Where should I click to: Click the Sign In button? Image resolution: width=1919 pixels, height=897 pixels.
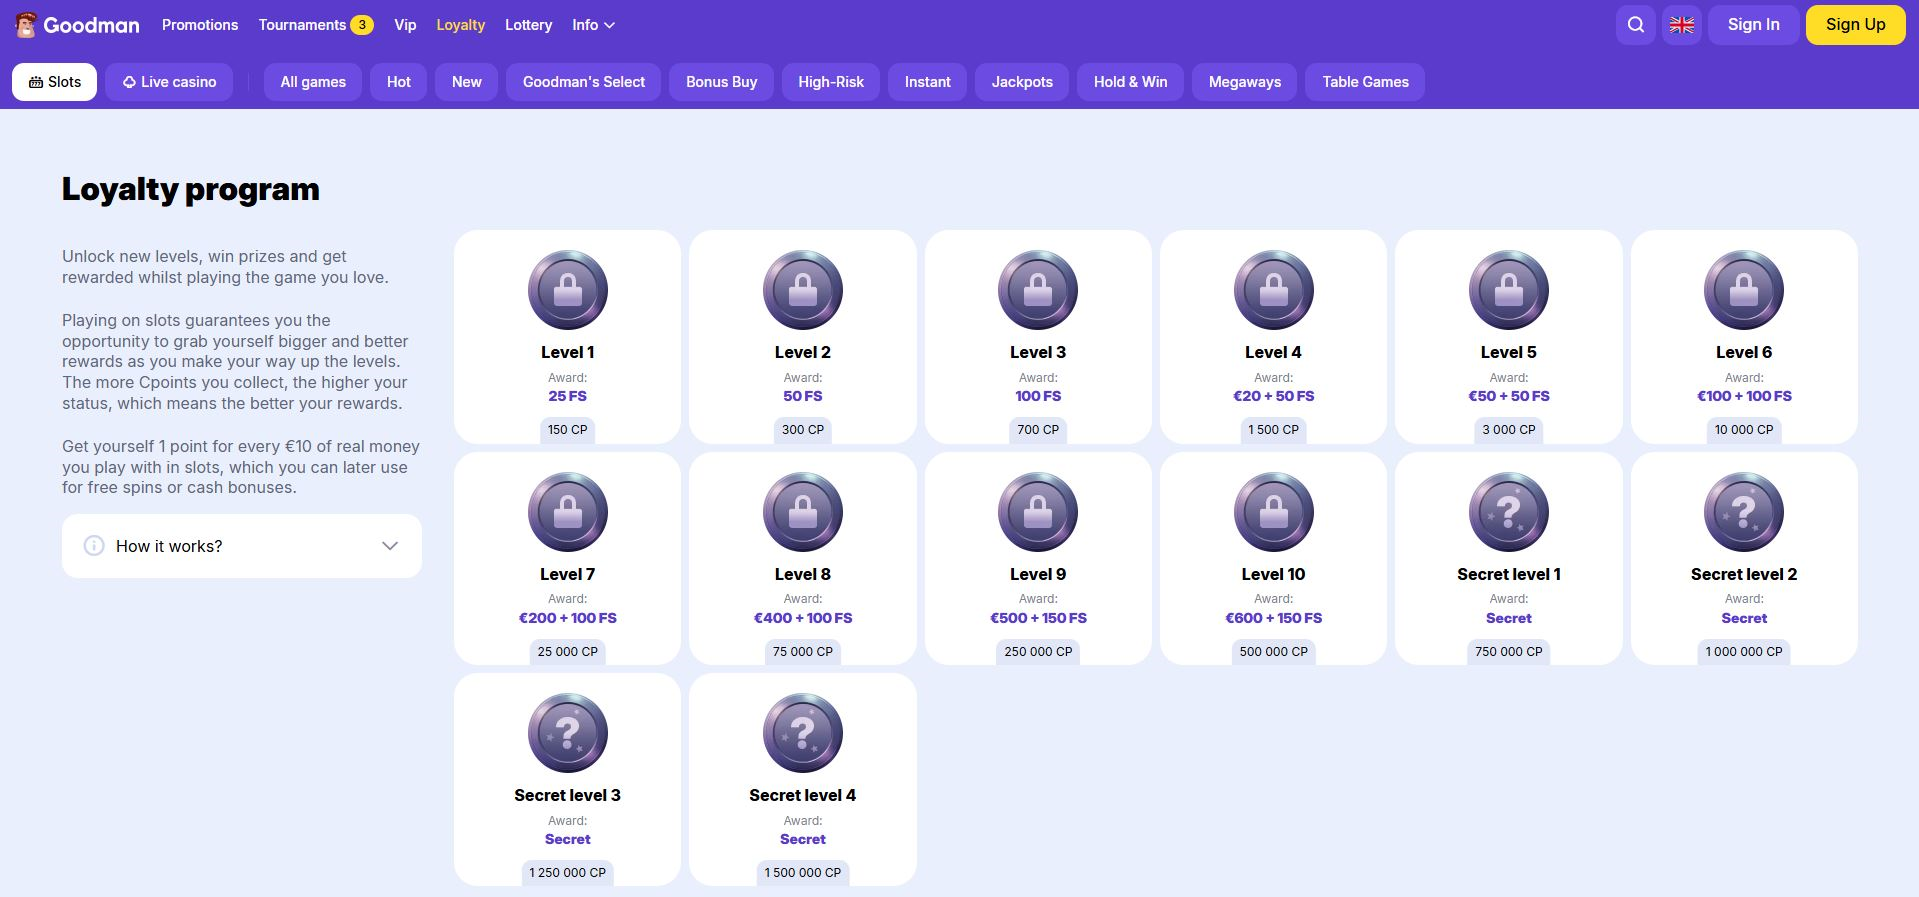coord(1753,25)
